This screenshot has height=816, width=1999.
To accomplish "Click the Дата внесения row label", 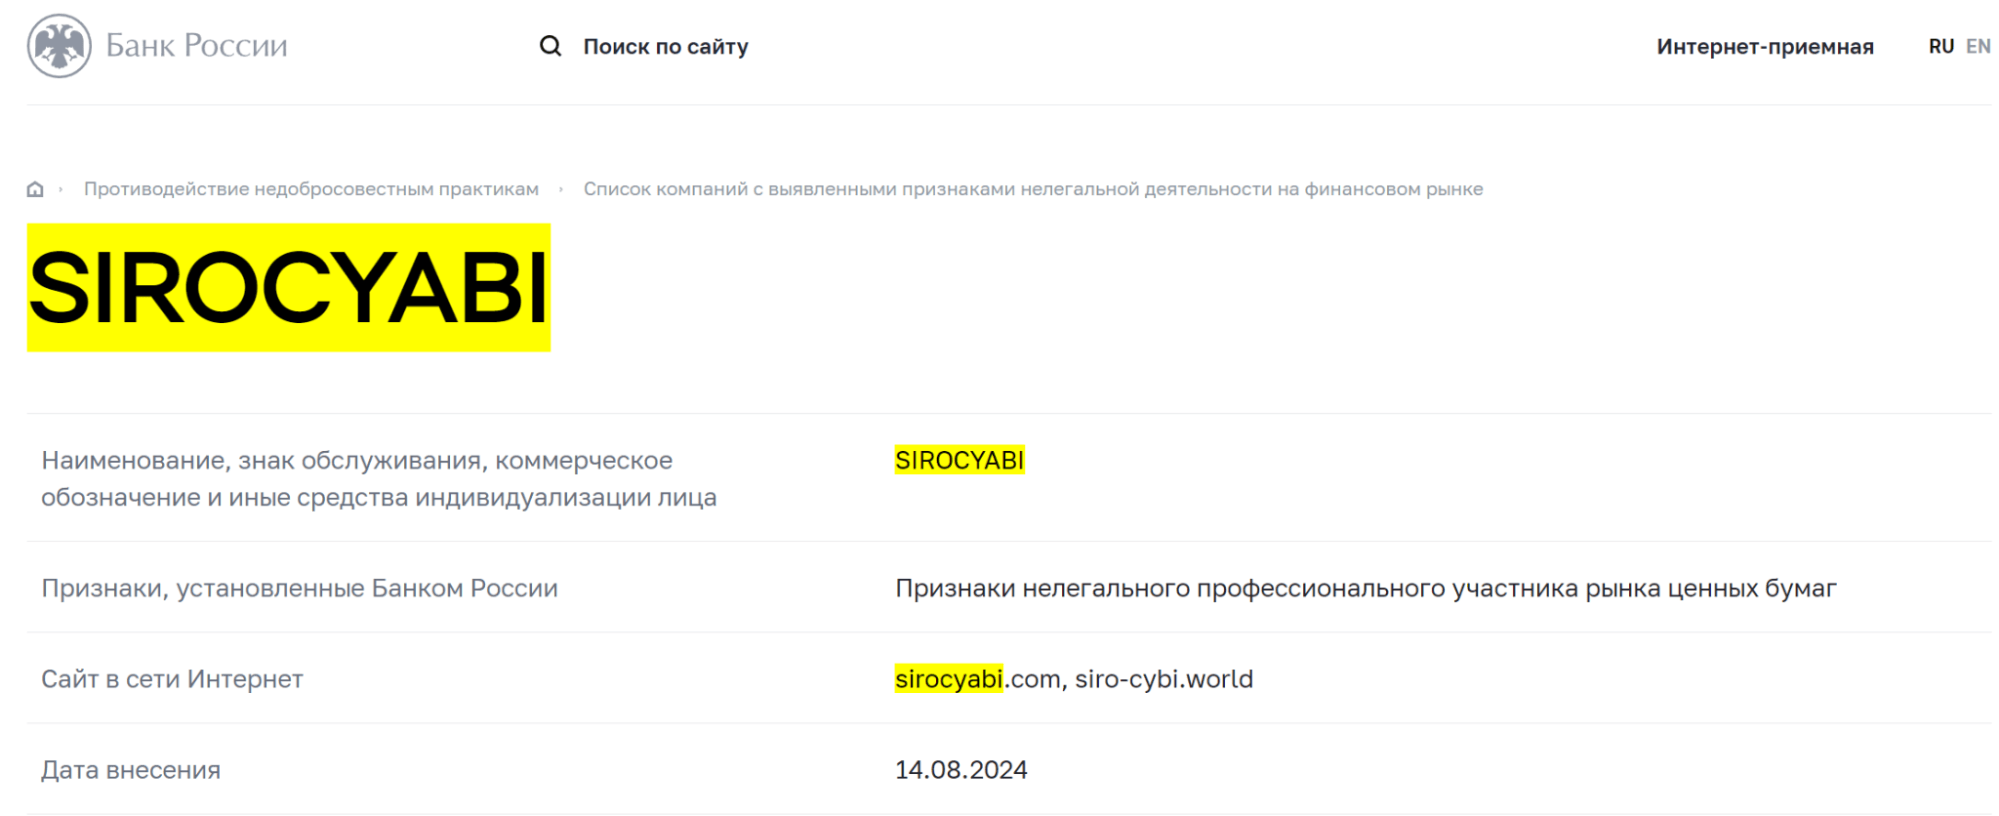I will (131, 770).
